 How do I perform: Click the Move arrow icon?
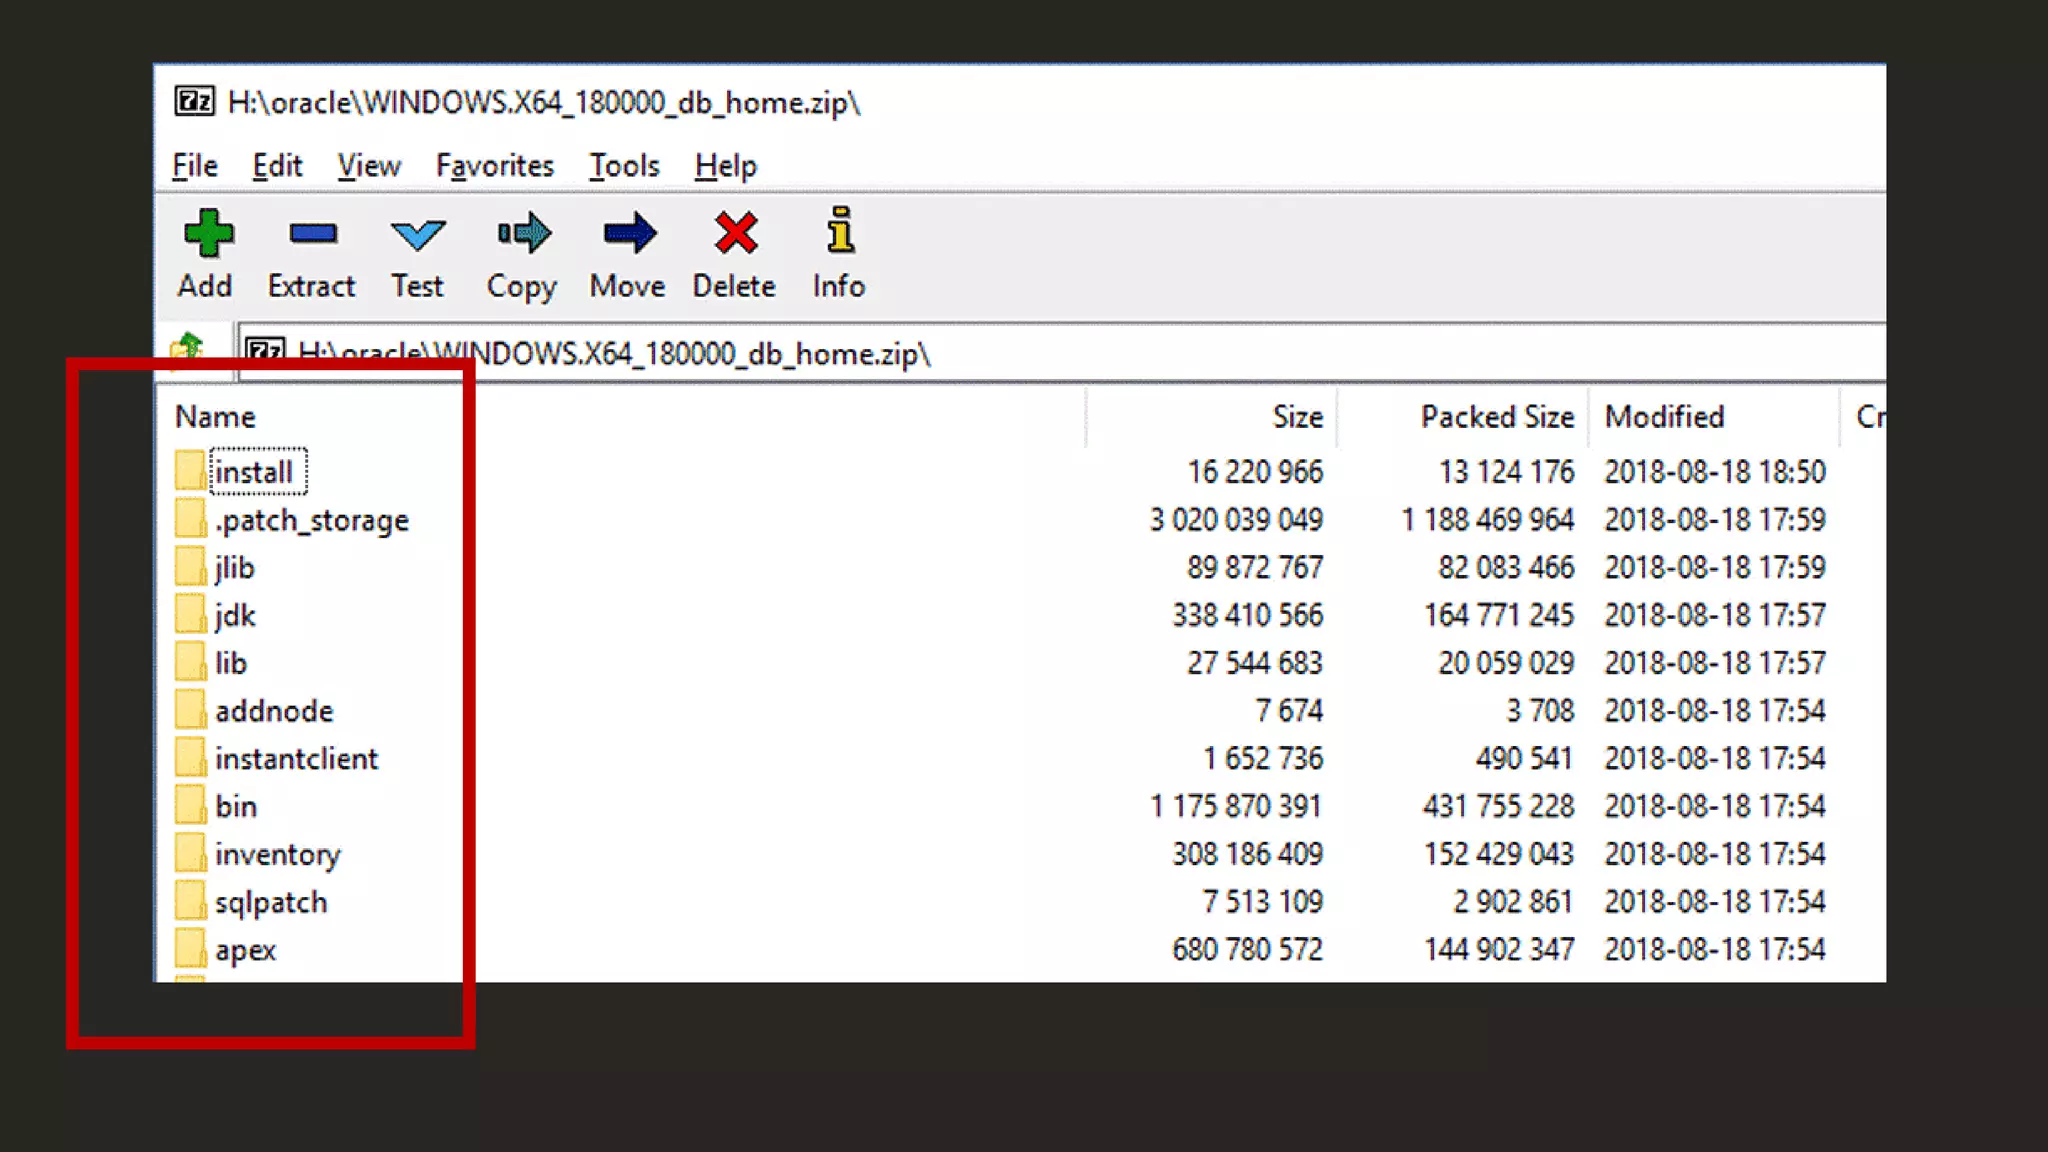pyautogui.click(x=629, y=235)
